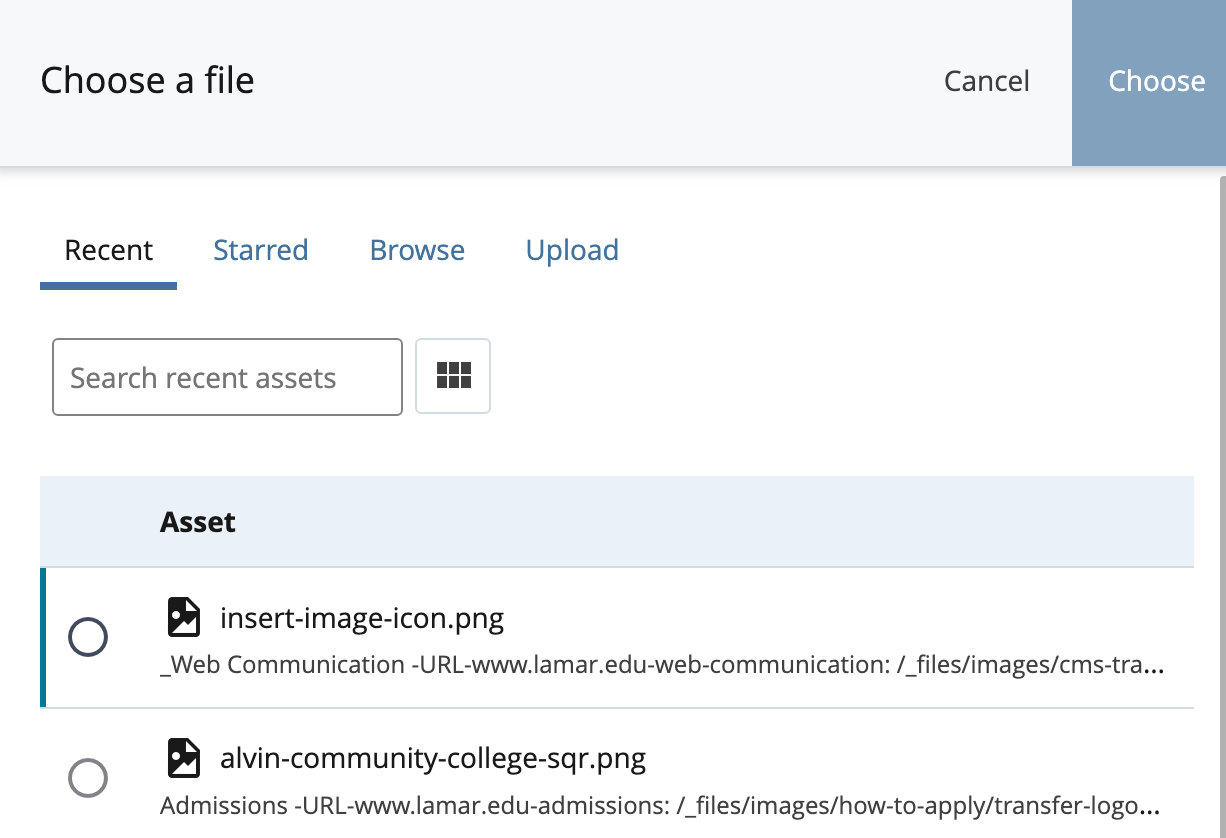The image size is (1226, 838).
Task: Focus the Search recent assets field
Action: (x=227, y=377)
